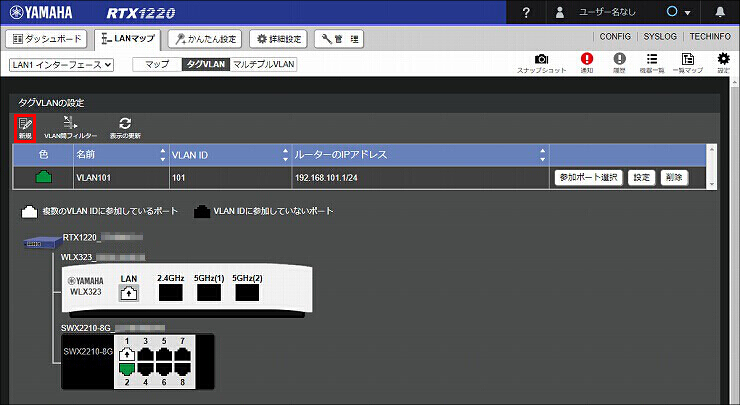Switch view to マップ
Image resolution: width=740 pixels, height=405 pixels.
tap(157, 64)
